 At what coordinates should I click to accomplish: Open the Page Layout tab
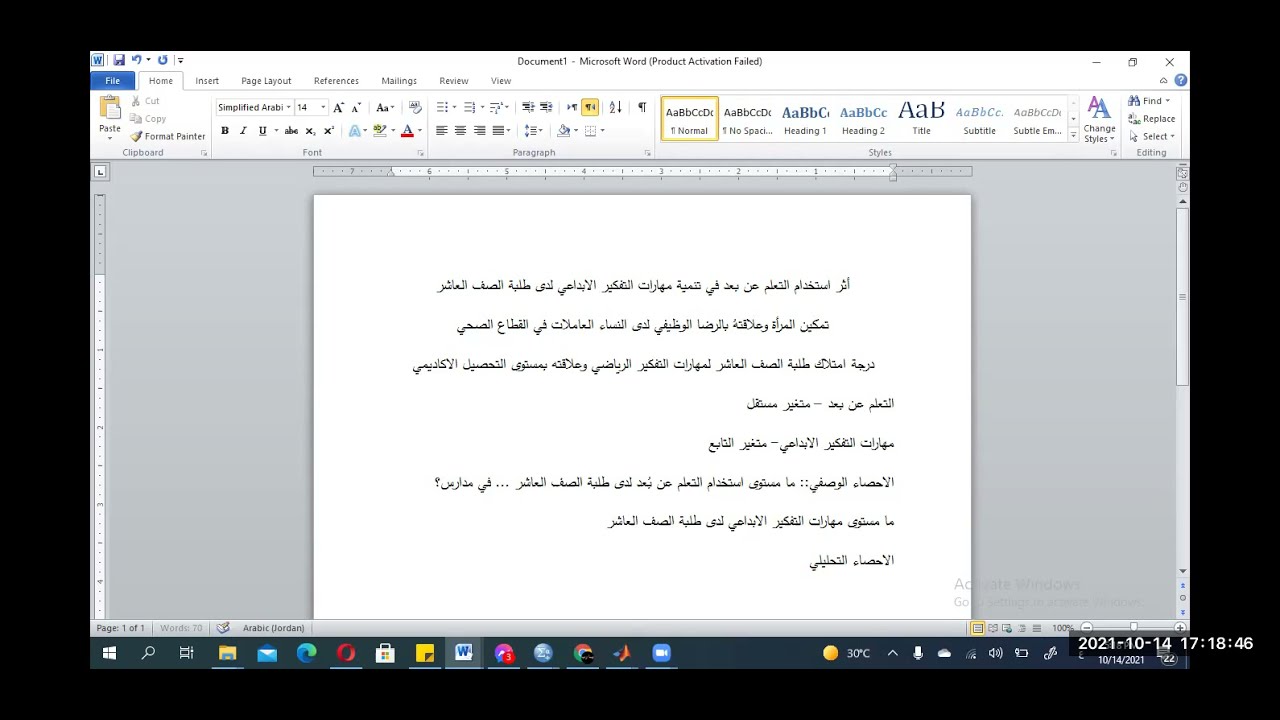pos(266,81)
